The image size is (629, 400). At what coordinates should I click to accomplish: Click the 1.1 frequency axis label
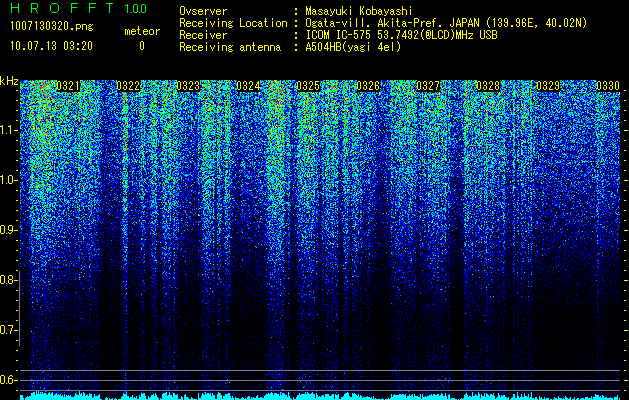click(8, 130)
